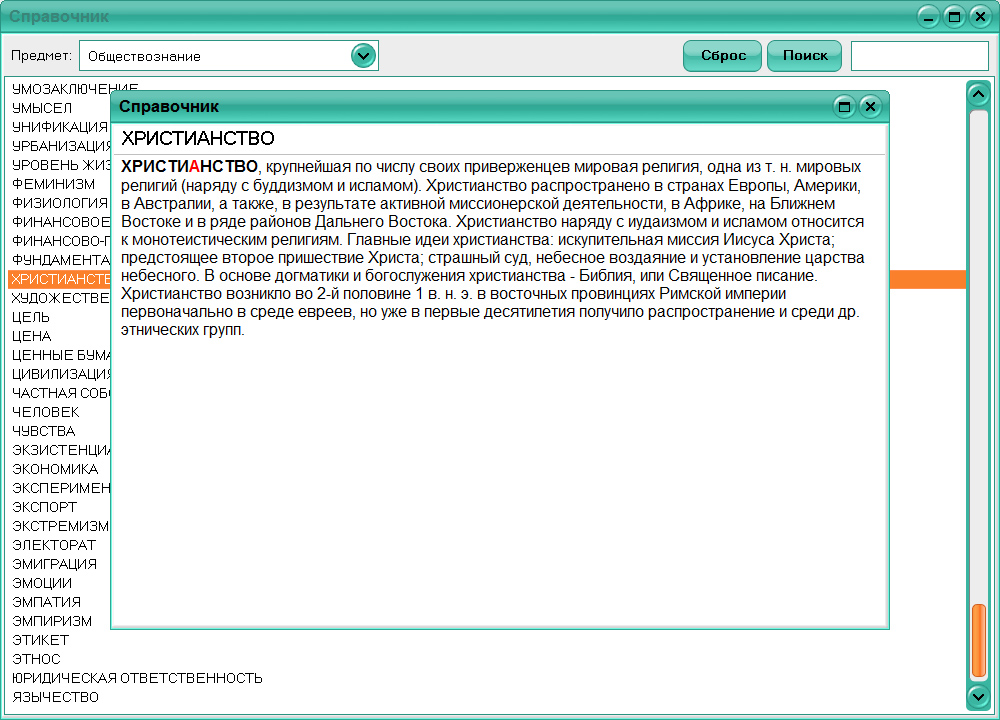Viewport: 1000px width, 720px height.
Task: Click the scroll down arrow of list
Action: click(x=978, y=696)
